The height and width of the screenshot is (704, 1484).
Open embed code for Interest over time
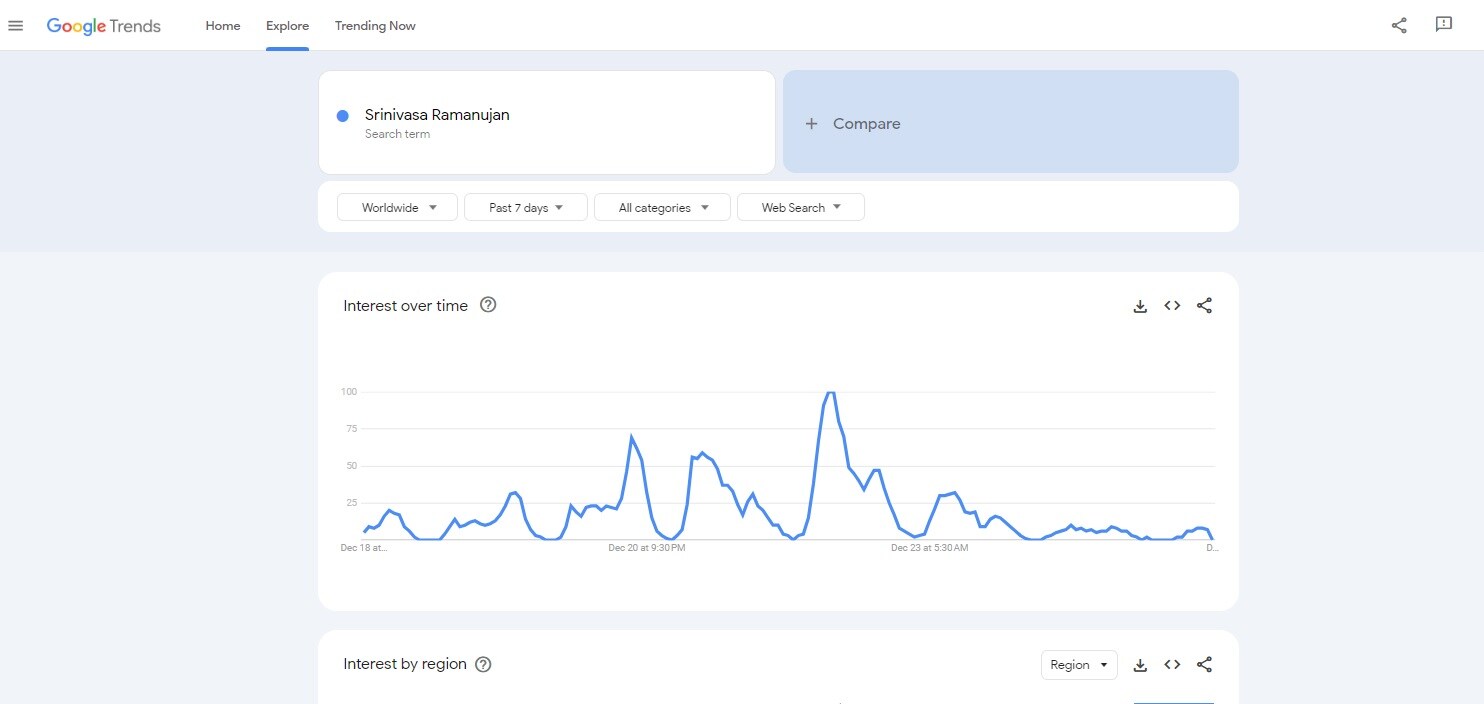(x=1172, y=306)
